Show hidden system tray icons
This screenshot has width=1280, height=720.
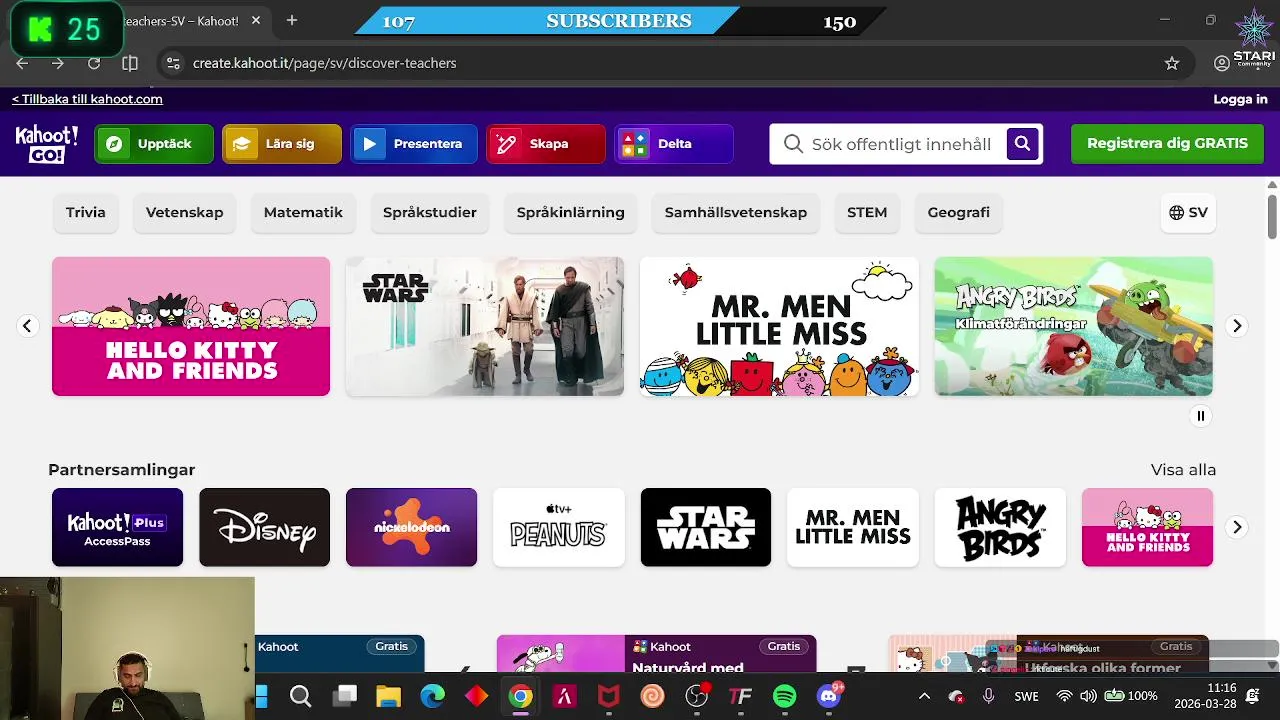point(924,696)
